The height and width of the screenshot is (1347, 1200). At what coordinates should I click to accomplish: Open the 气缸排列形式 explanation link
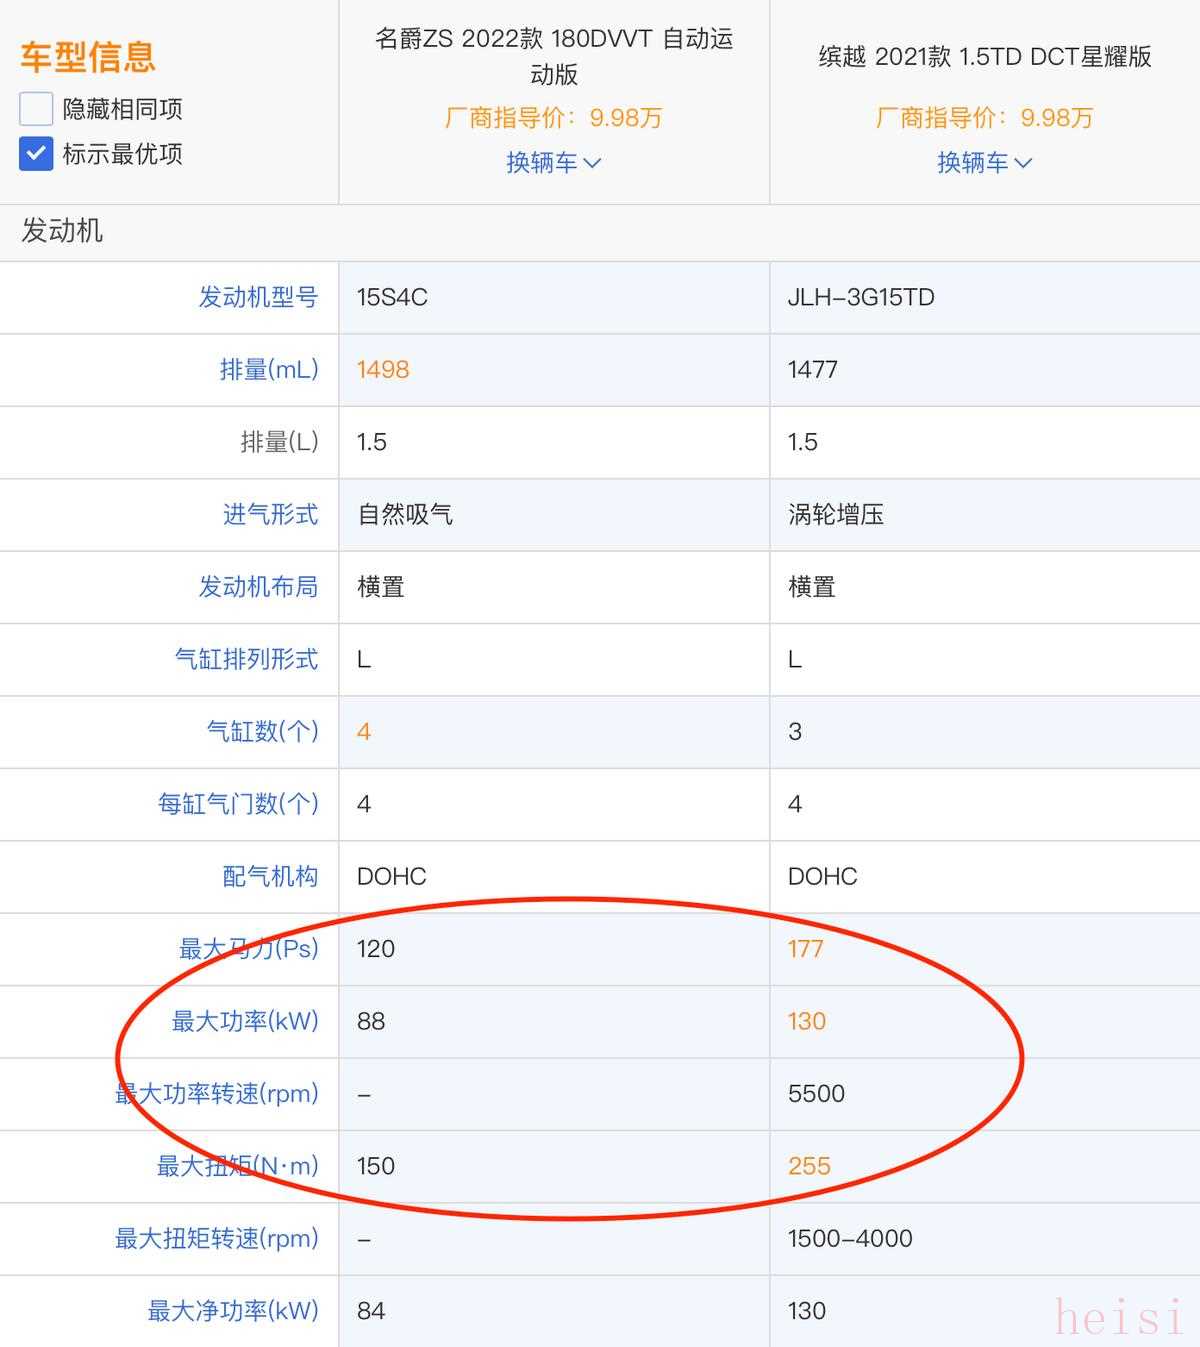pyautogui.click(x=246, y=659)
